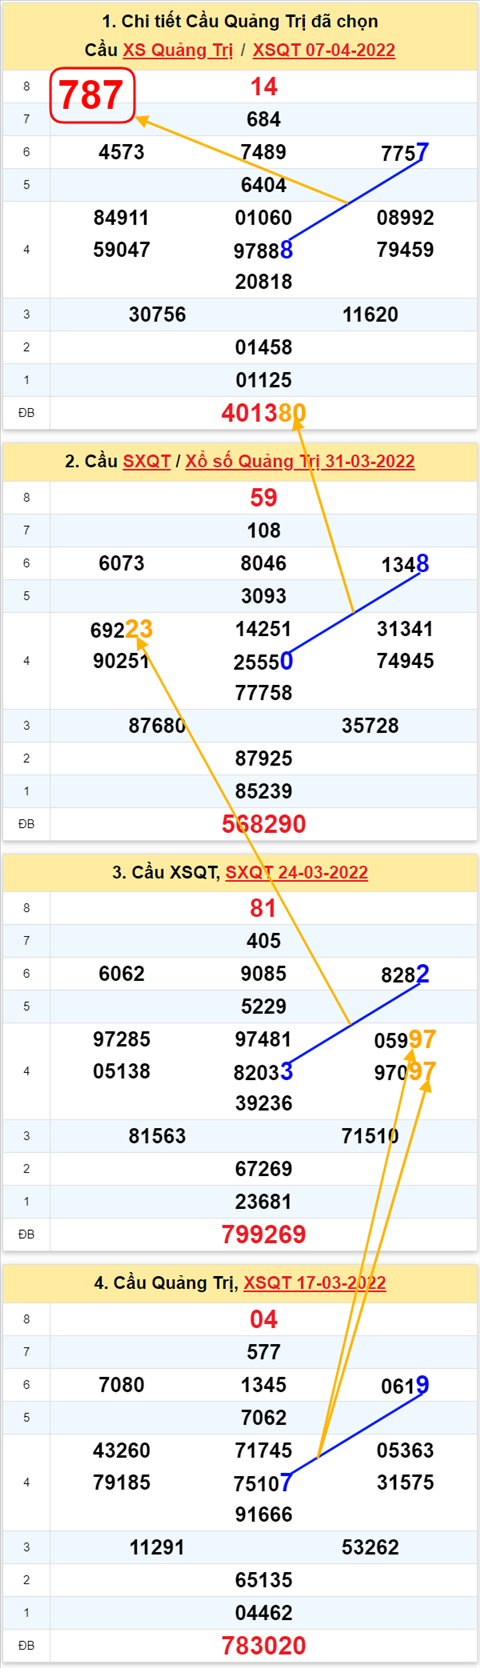The width and height of the screenshot is (480, 1668).
Task: Select the number 08992
Action: [x=405, y=218]
